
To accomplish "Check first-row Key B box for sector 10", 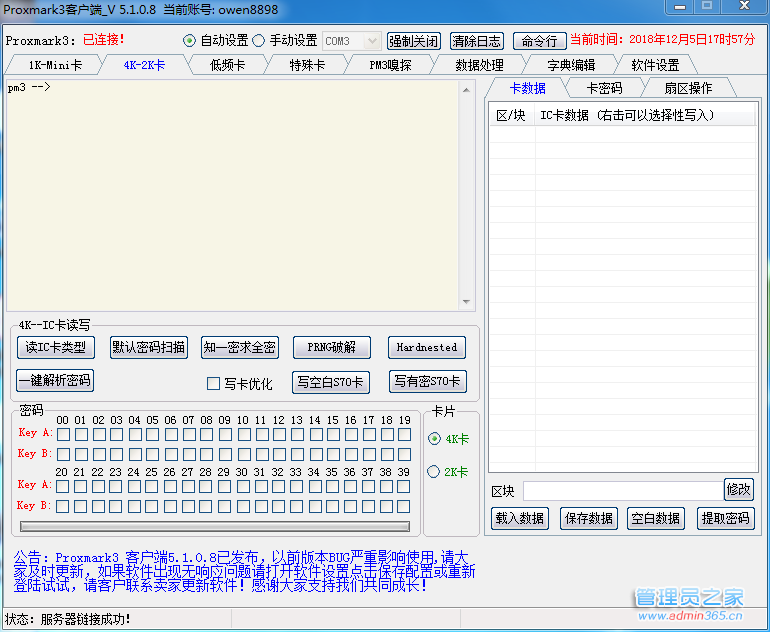I will 243,454.
